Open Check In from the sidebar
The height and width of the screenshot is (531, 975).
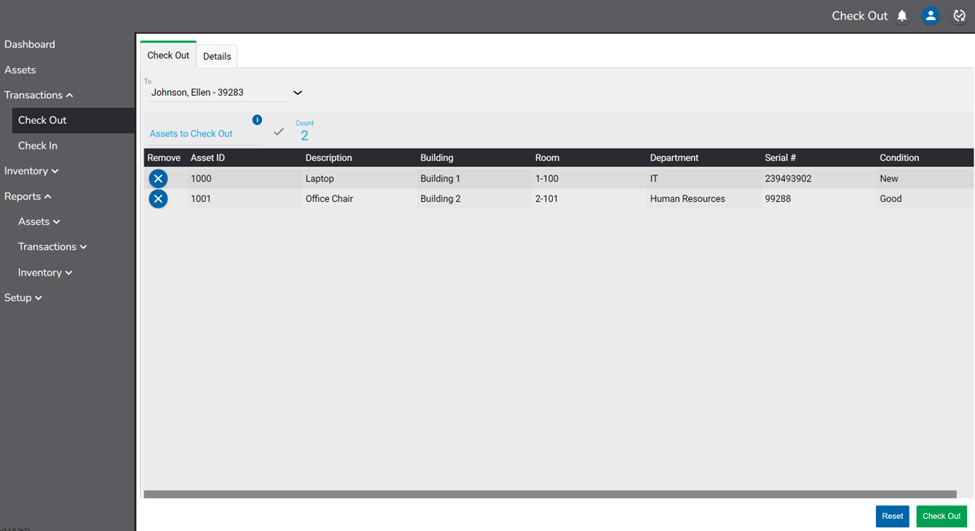(x=38, y=146)
